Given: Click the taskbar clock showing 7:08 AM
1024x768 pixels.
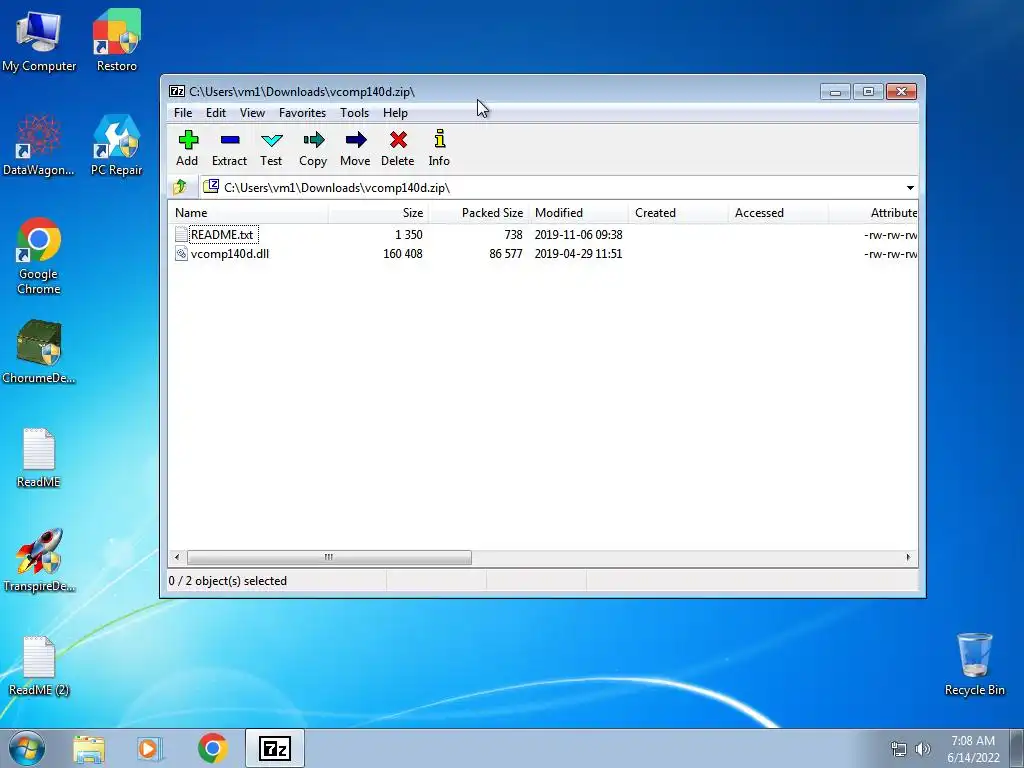Looking at the screenshot, I should [973, 749].
